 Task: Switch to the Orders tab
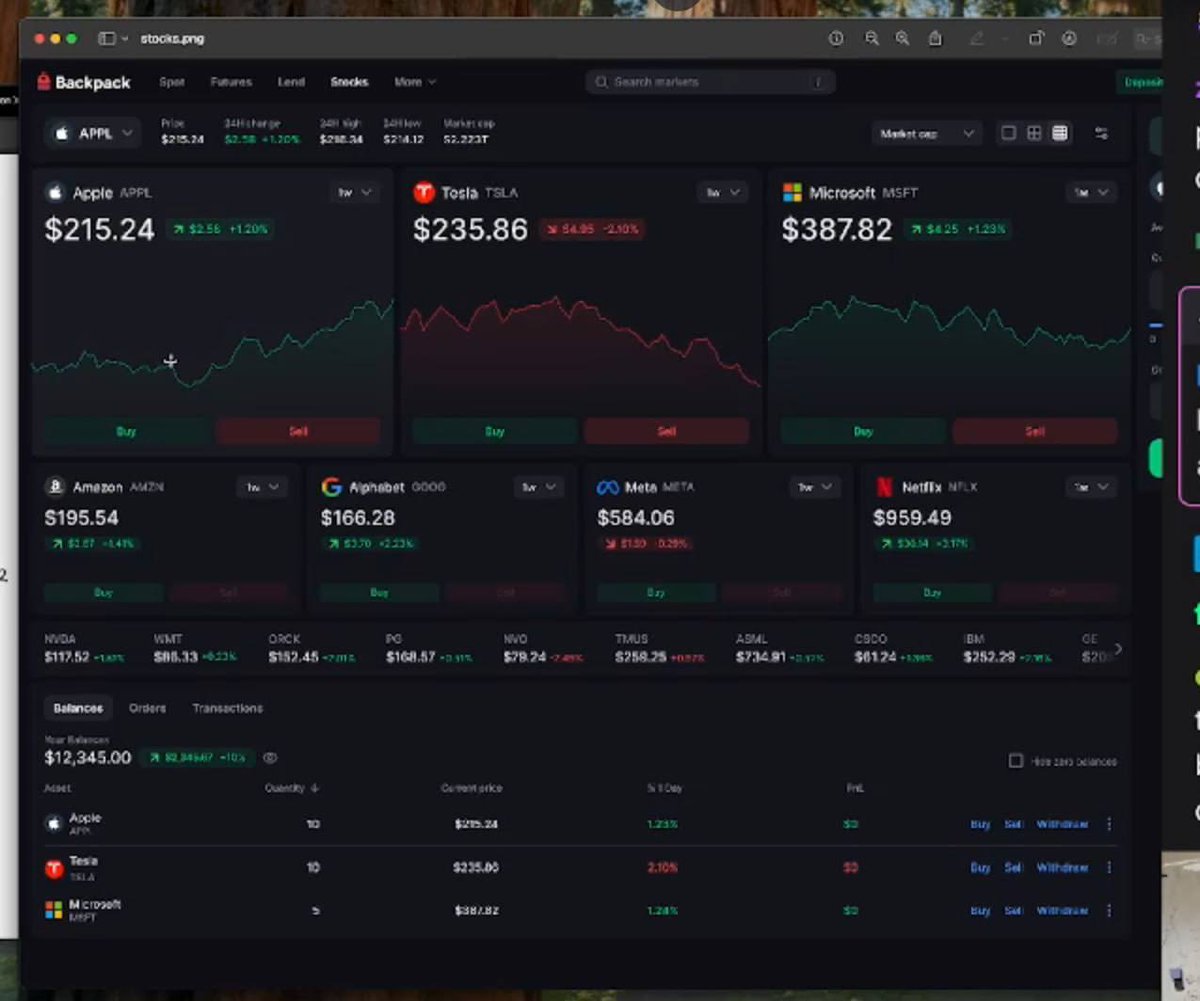pyautogui.click(x=147, y=708)
